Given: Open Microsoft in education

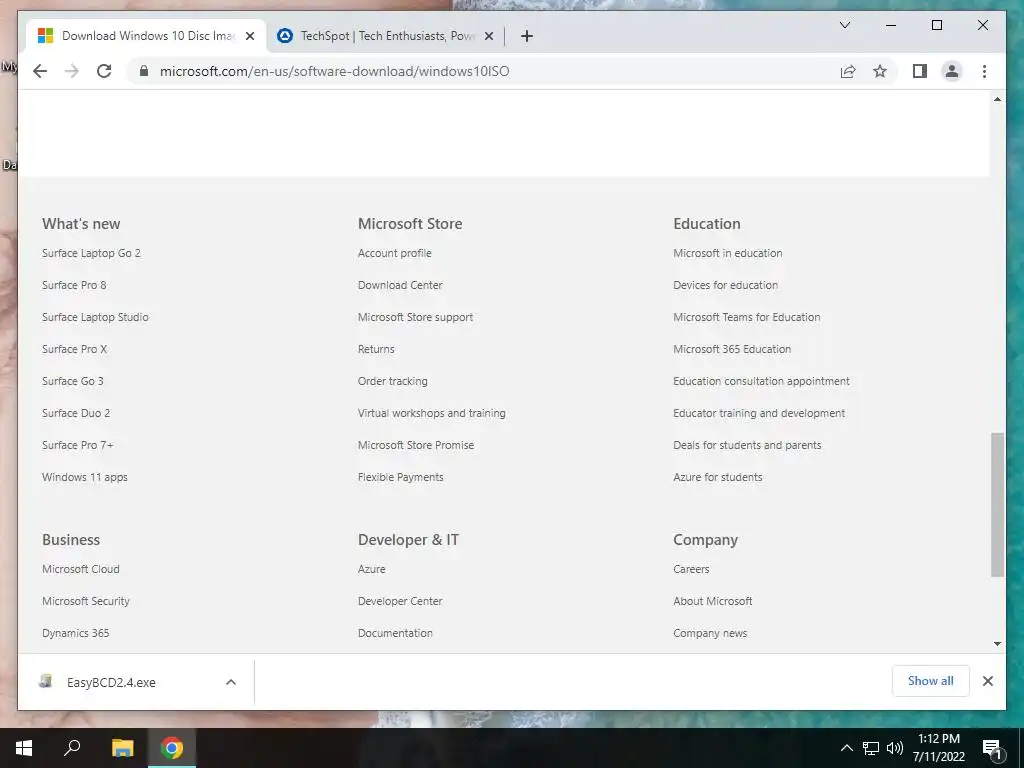Looking at the screenshot, I should pyautogui.click(x=728, y=253).
